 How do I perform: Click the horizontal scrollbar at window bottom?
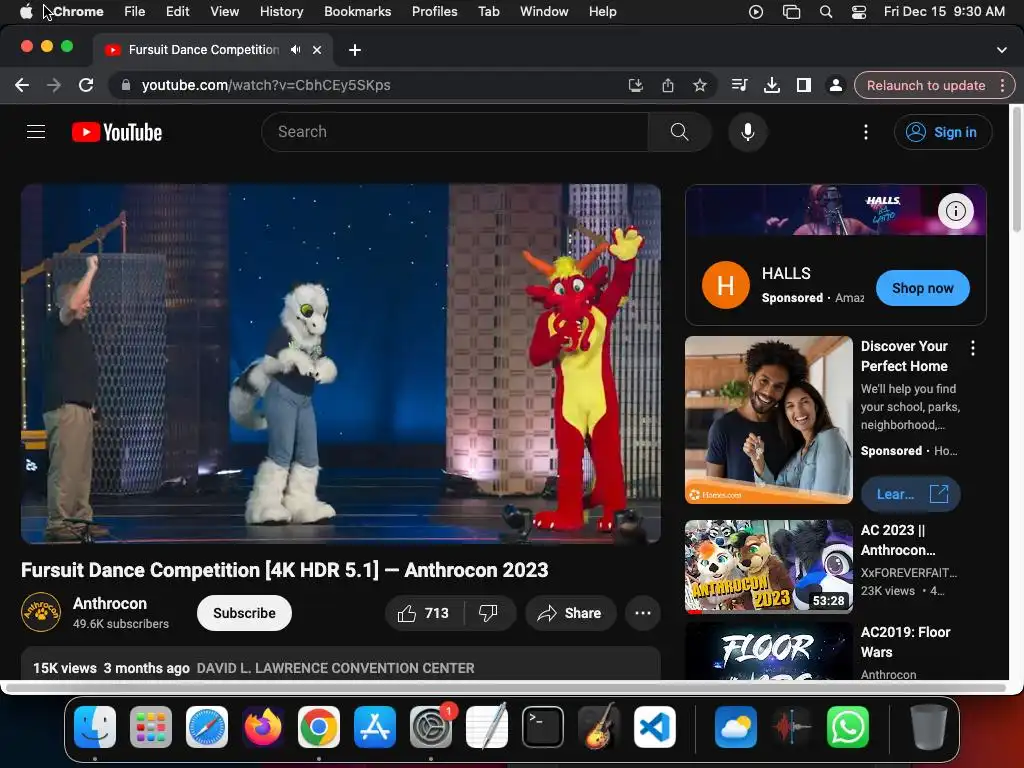506,687
